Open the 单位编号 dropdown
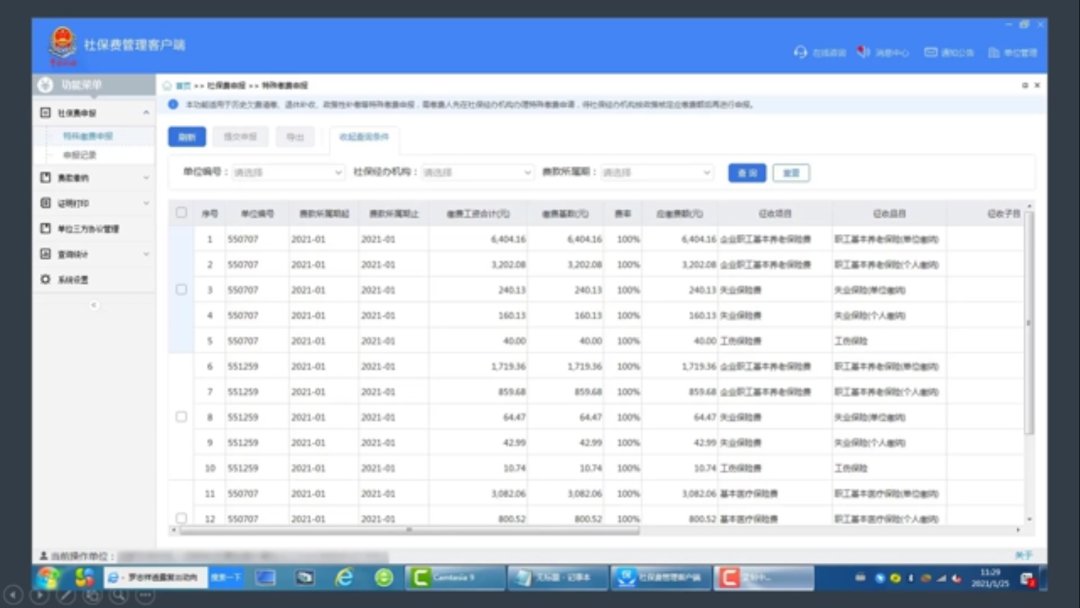 click(x=288, y=172)
